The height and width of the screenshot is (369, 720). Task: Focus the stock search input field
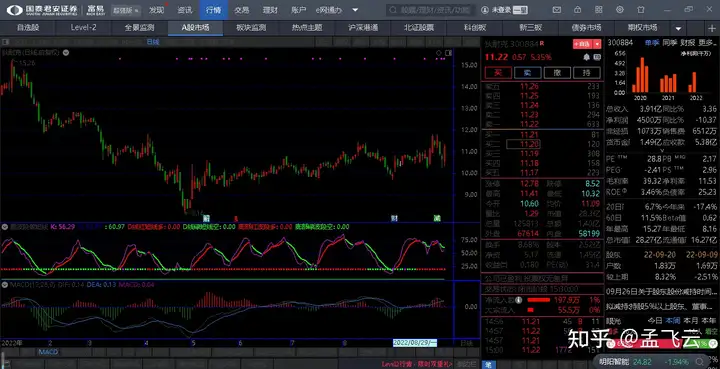428,10
